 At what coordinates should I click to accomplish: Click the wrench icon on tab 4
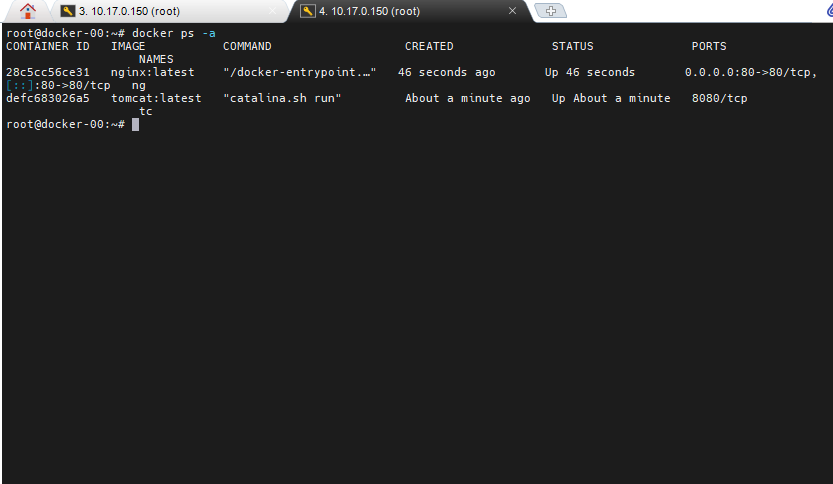pyautogui.click(x=308, y=11)
